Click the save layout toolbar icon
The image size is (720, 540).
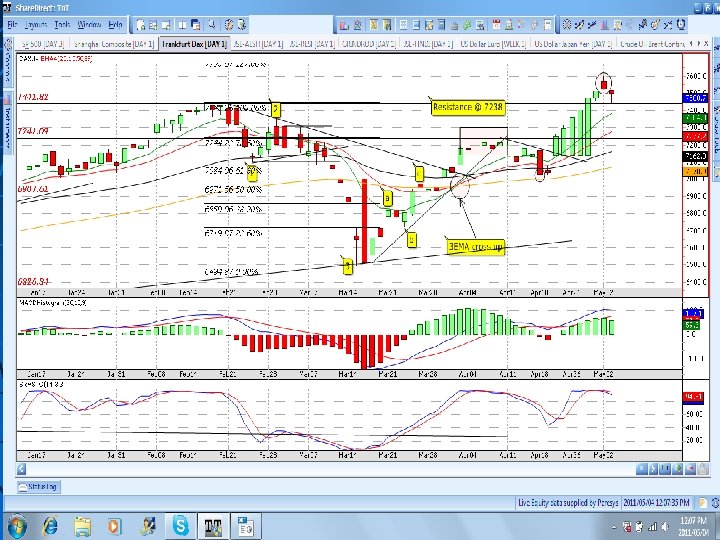pos(166,25)
